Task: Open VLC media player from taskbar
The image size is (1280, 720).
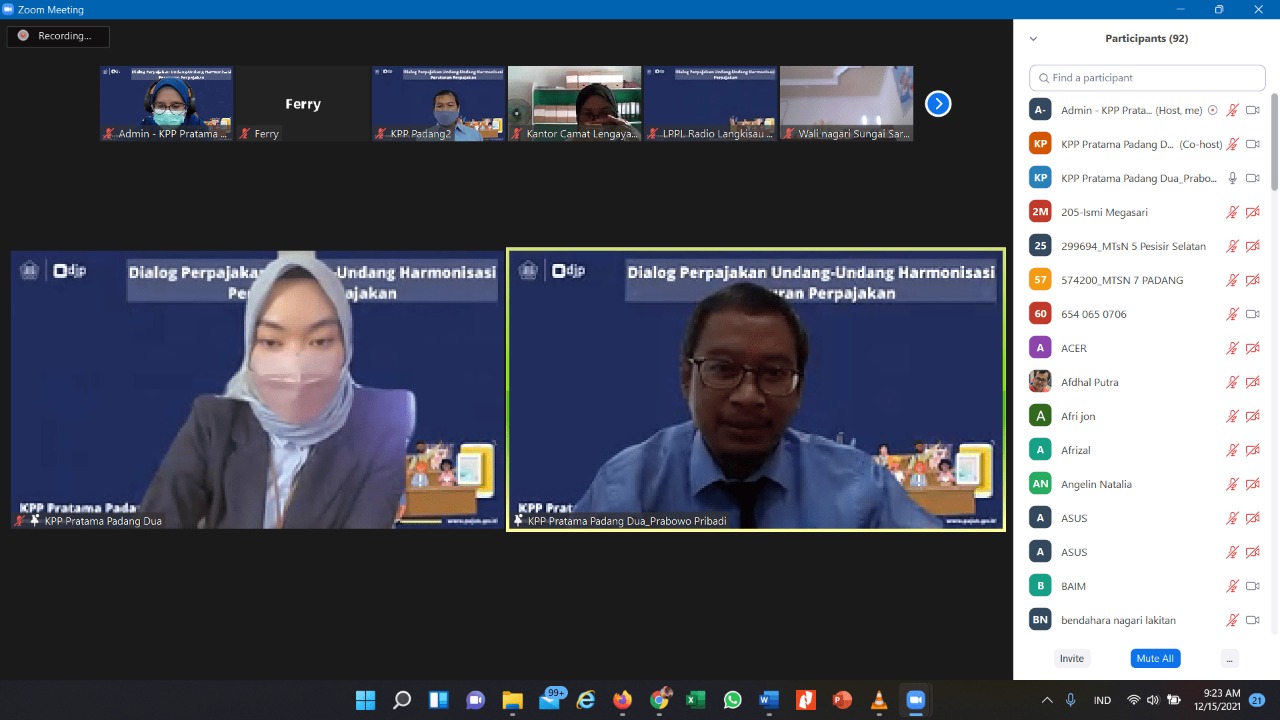Action: (878, 700)
